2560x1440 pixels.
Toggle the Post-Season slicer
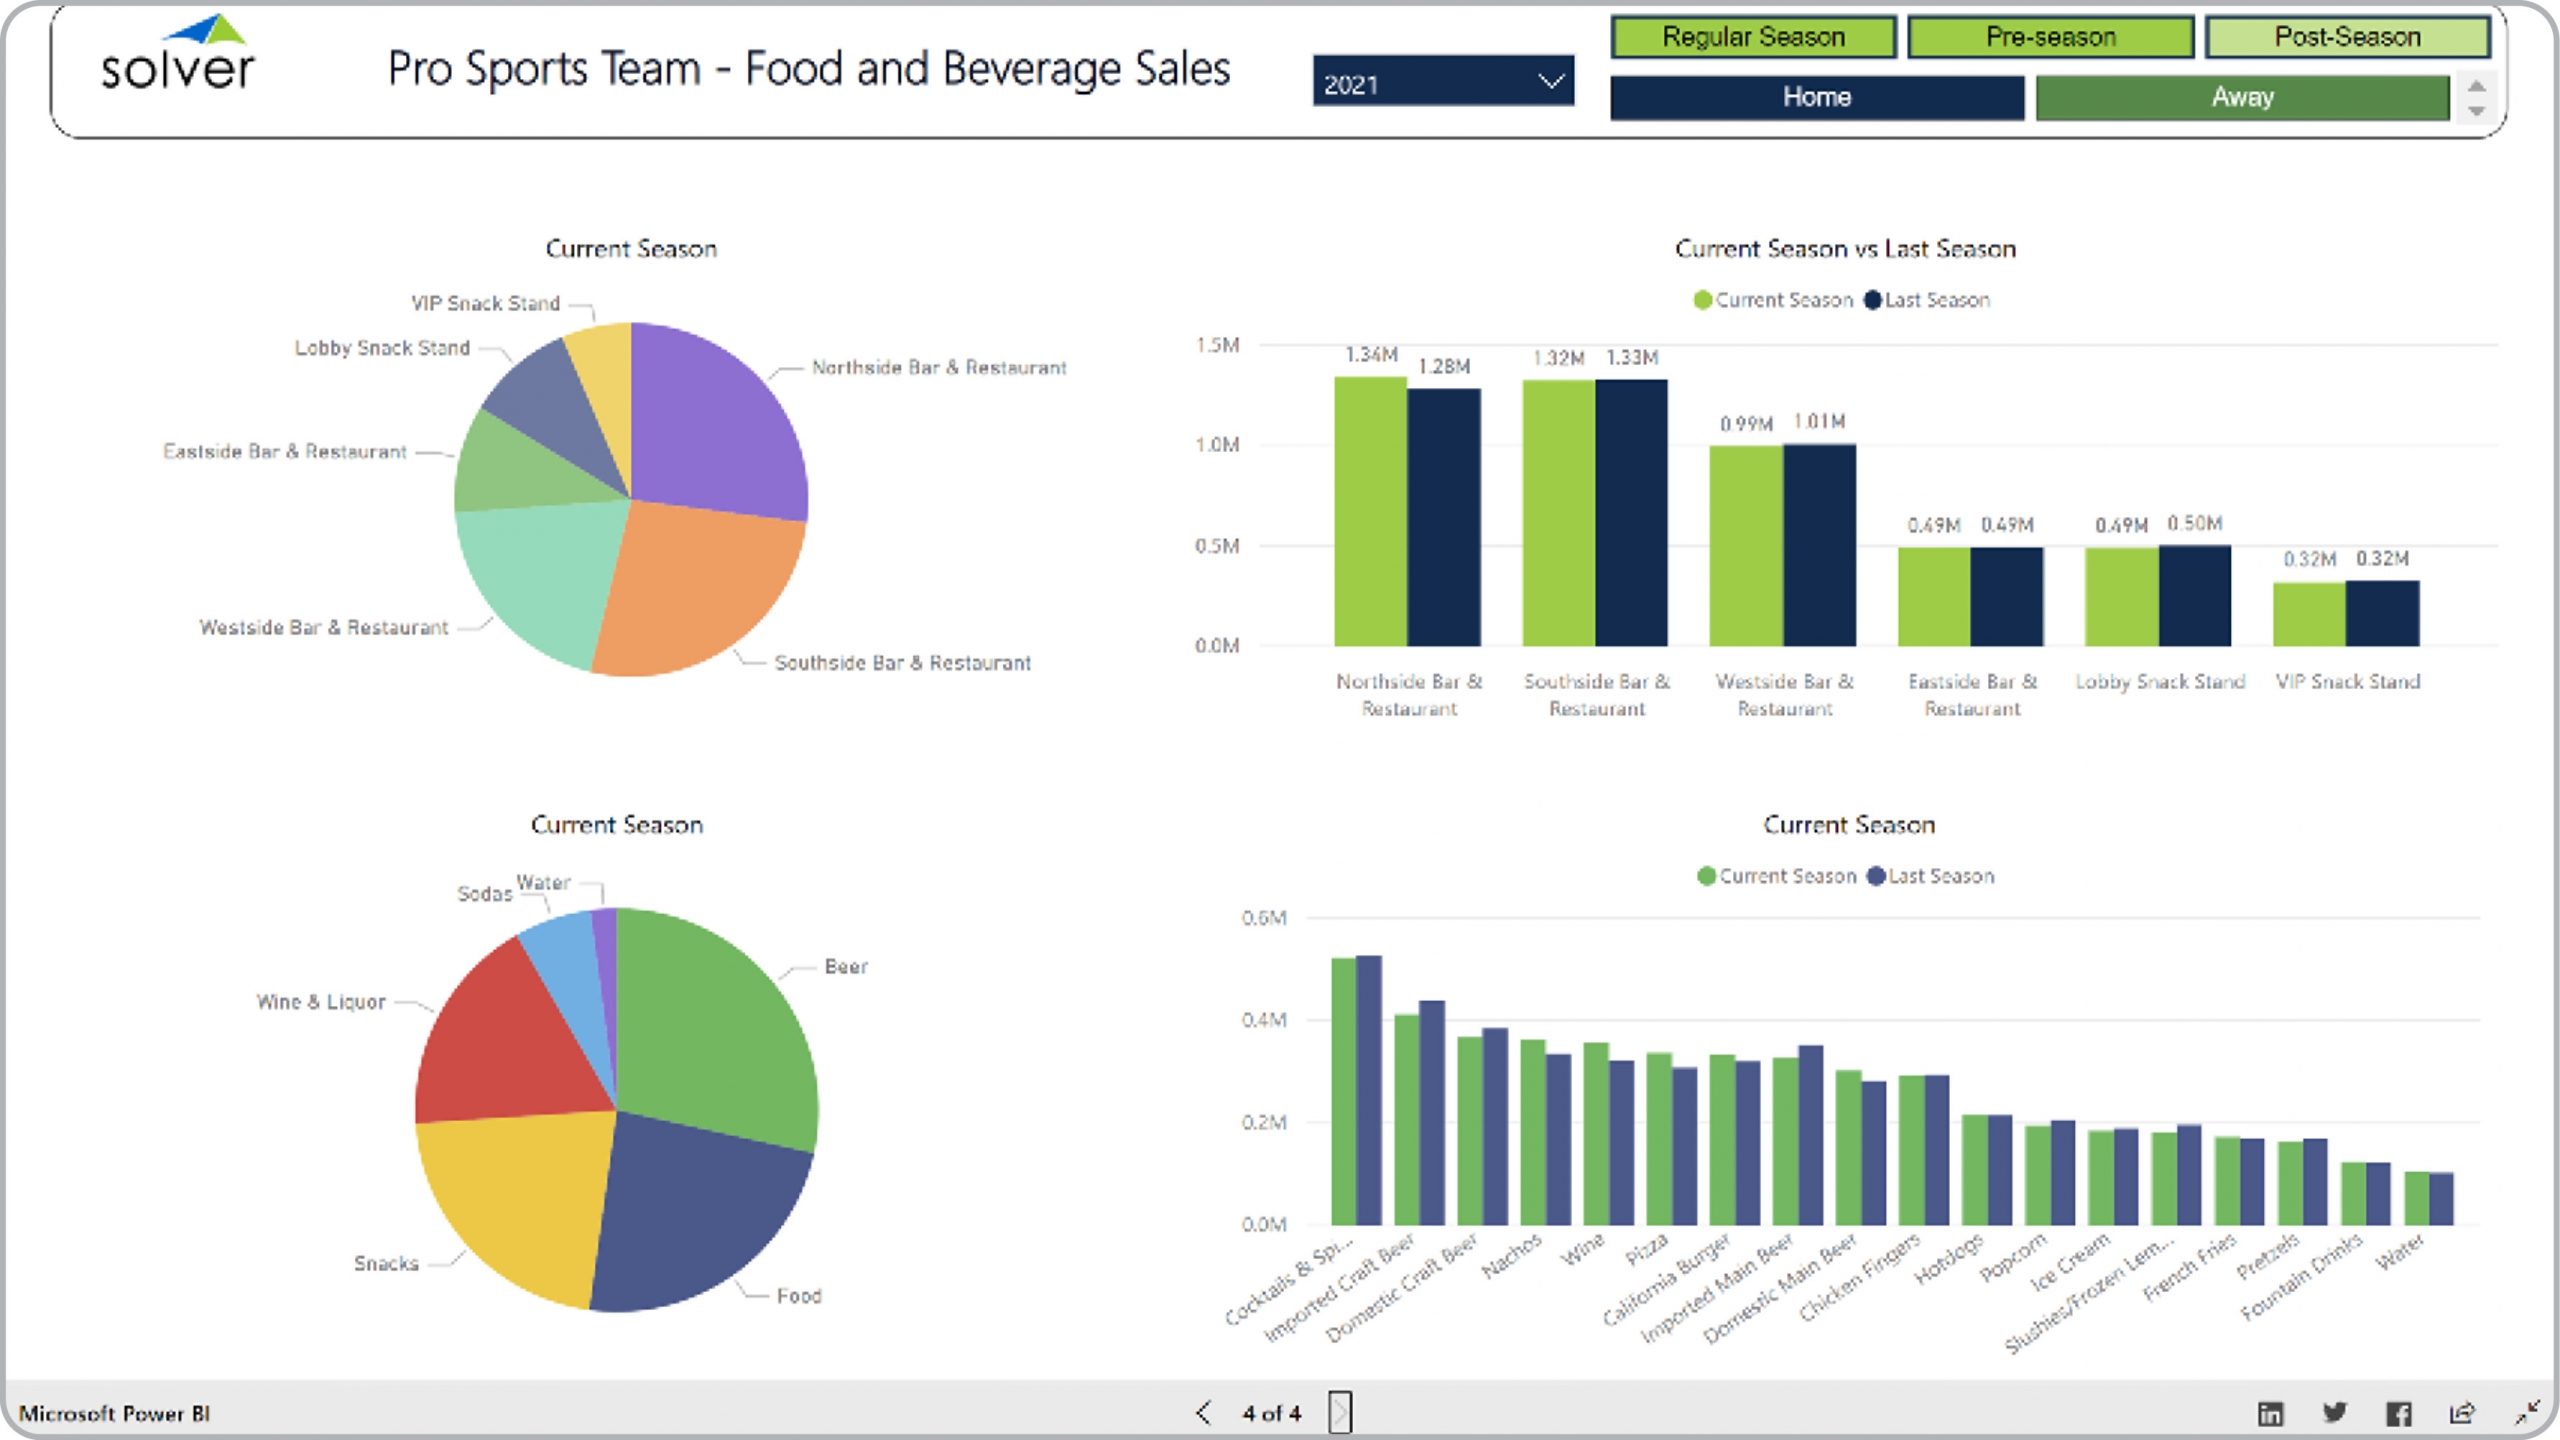pyautogui.click(x=2347, y=37)
